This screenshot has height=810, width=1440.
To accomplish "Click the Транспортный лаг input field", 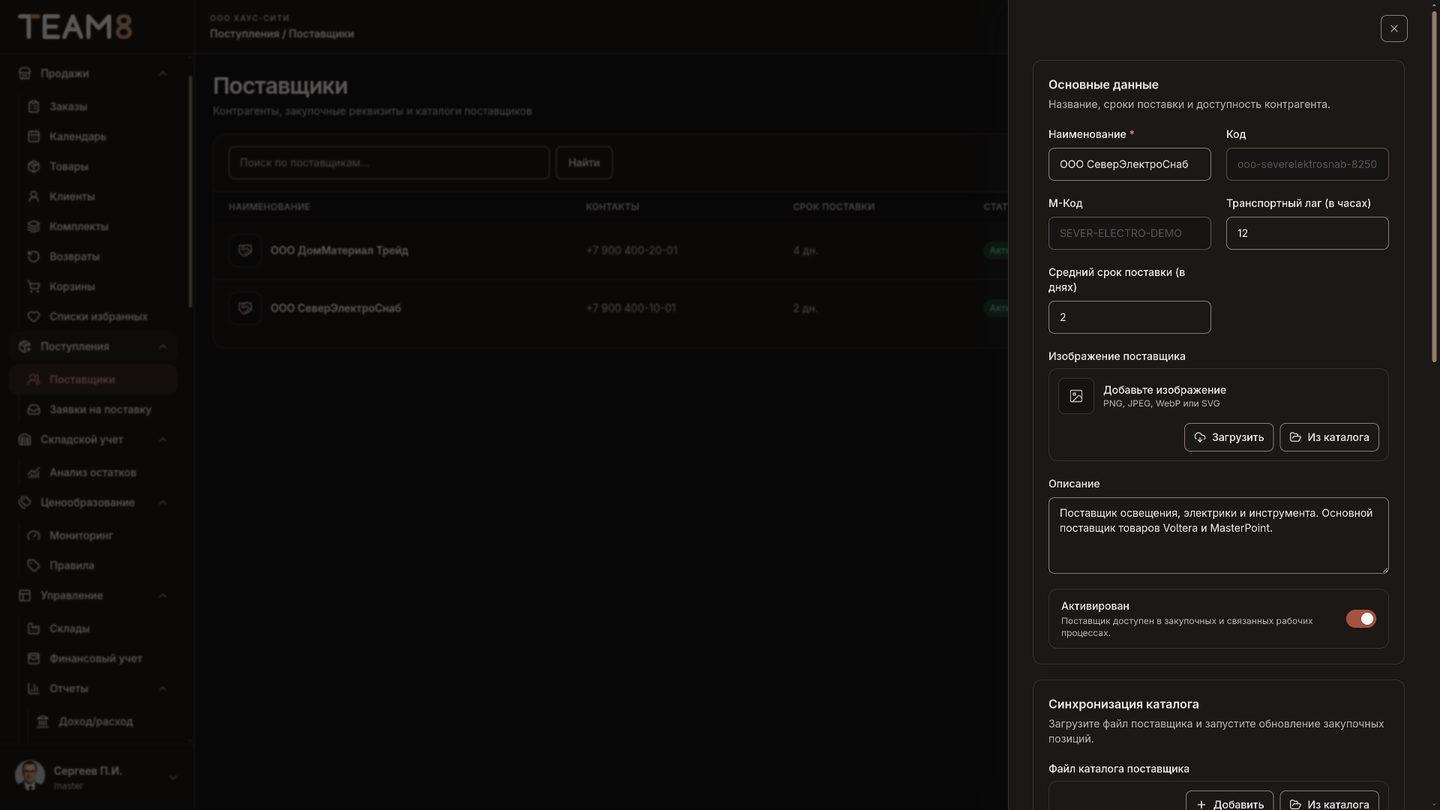I will [x=1307, y=233].
